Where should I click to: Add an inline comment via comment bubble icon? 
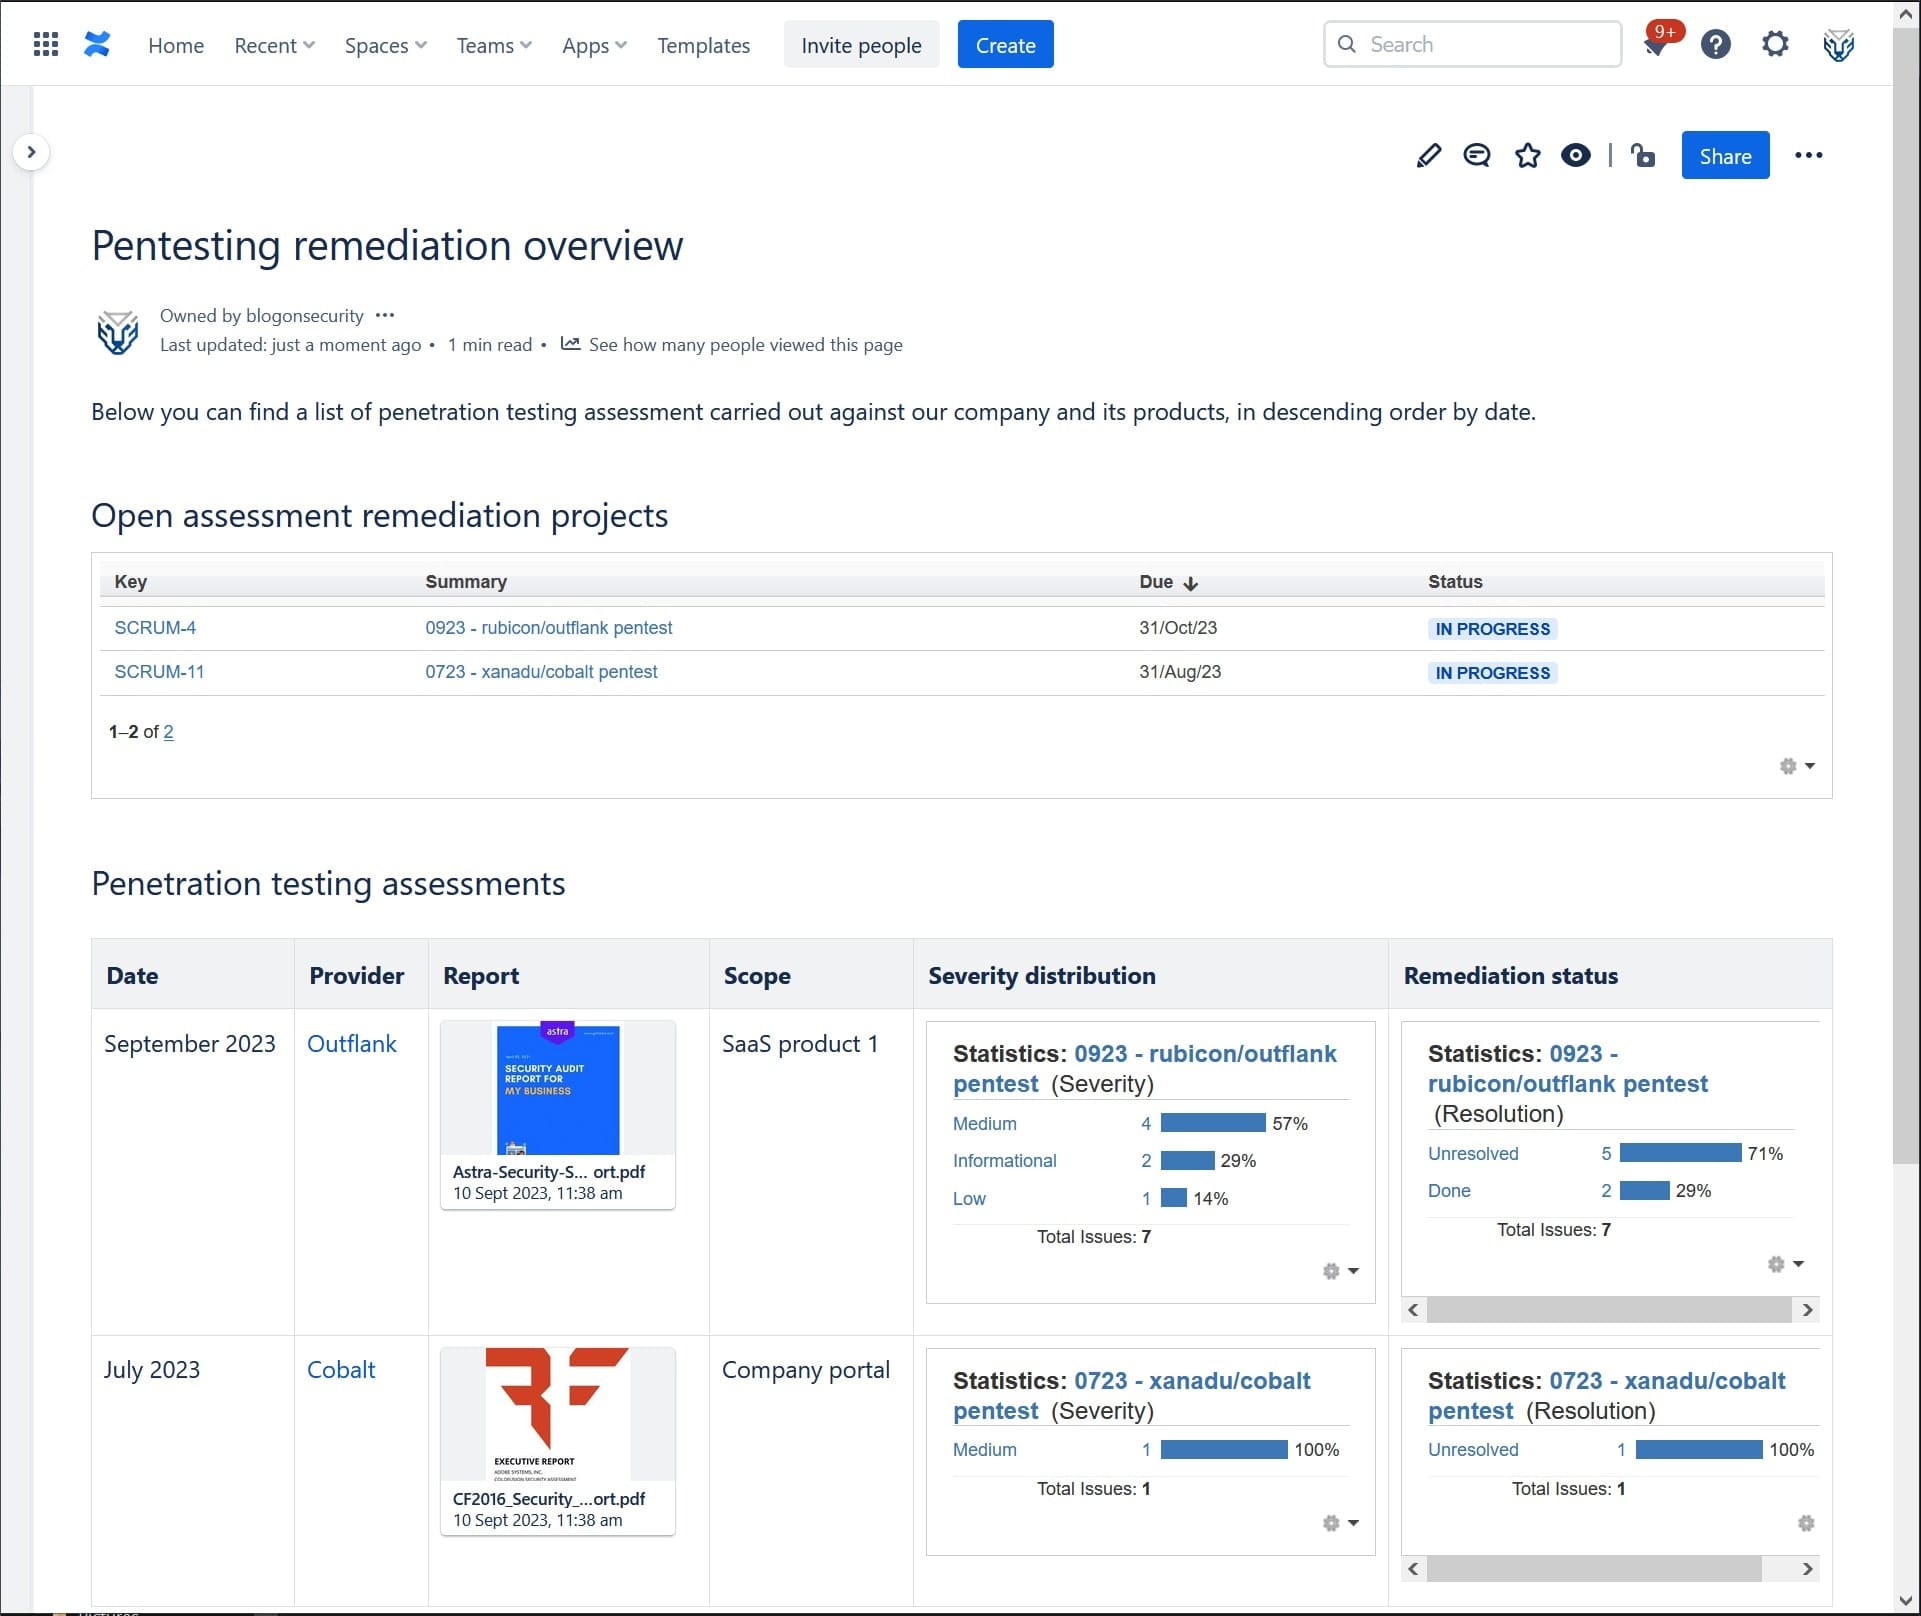pos(1477,155)
